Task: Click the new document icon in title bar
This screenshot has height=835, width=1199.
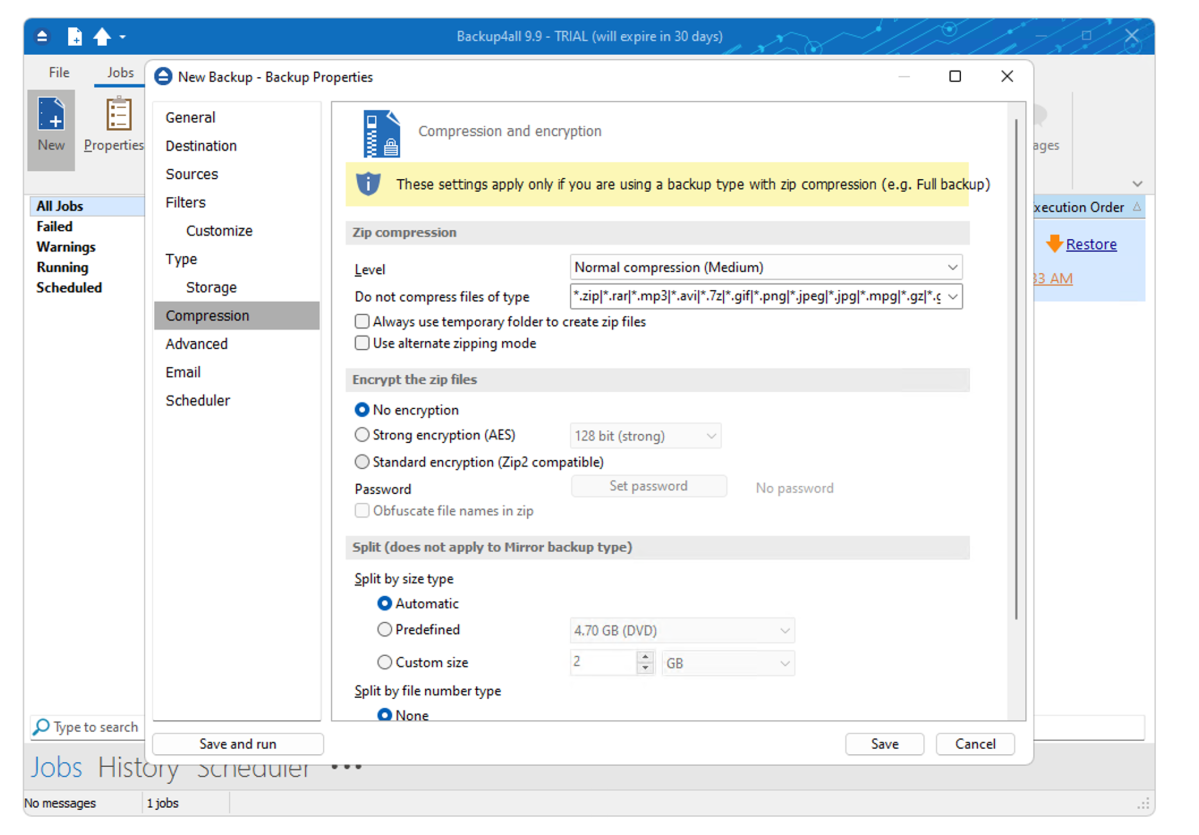Action: point(74,36)
